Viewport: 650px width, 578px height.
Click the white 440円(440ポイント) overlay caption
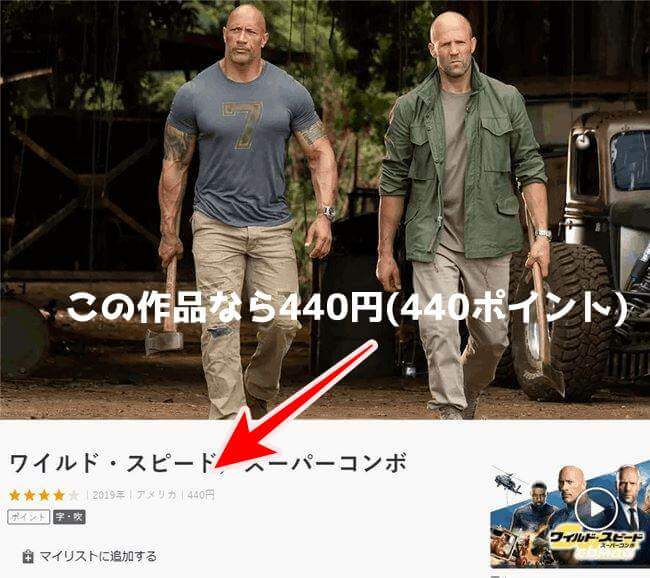pyautogui.click(x=347, y=308)
